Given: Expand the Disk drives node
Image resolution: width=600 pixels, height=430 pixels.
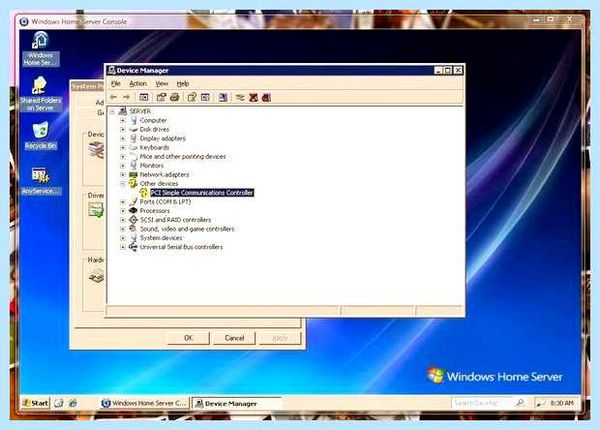Looking at the screenshot, I should click(123, 129).
